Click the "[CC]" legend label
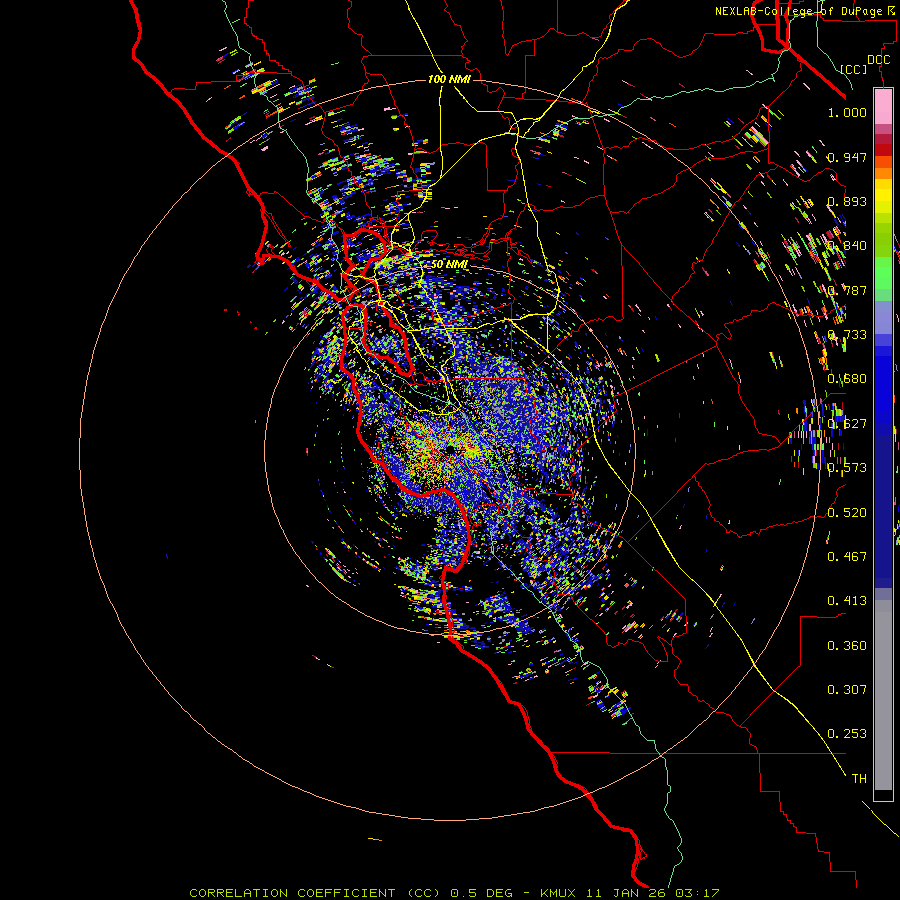The height and width of the screenshot is (900, 900). pos(854,69)
